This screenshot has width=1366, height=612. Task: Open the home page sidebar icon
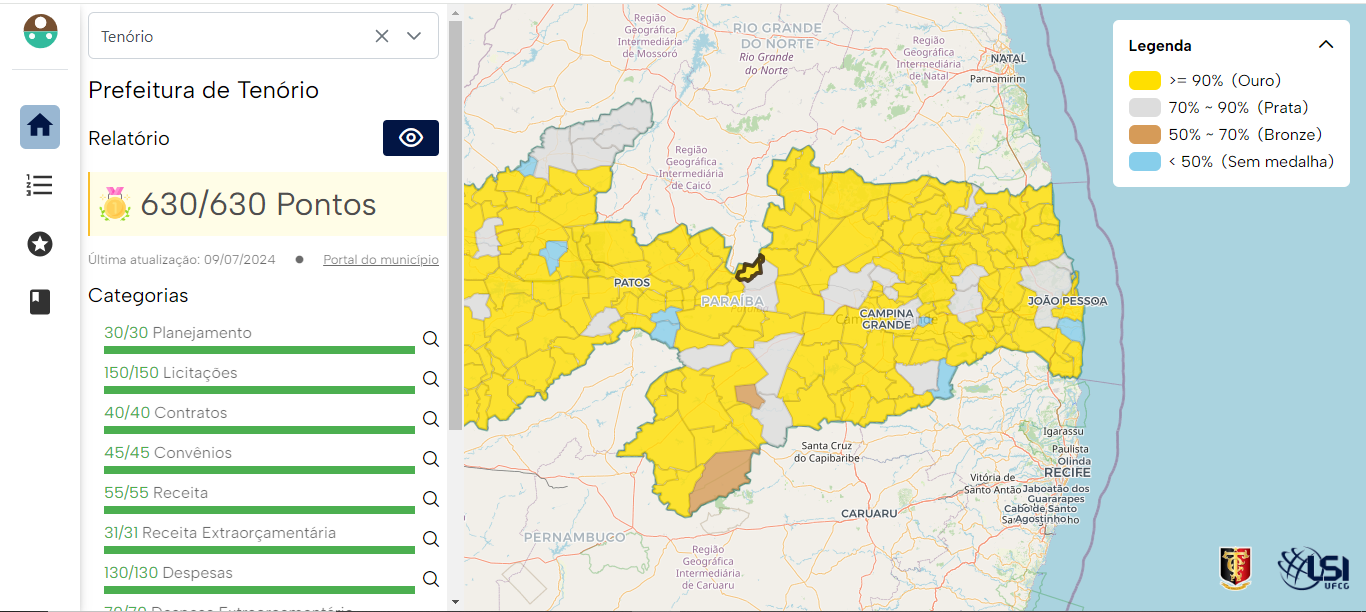(x=40, y=126)
